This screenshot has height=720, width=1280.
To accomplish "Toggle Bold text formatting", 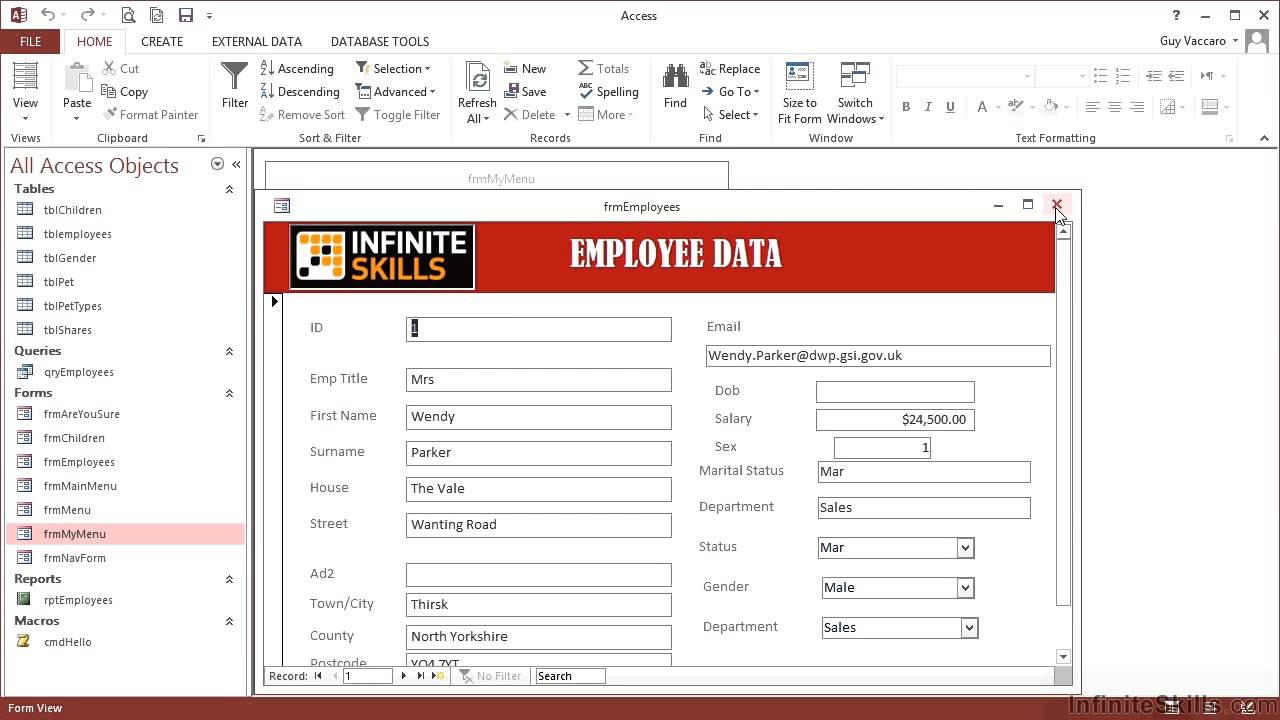I will tap(906, 107).
